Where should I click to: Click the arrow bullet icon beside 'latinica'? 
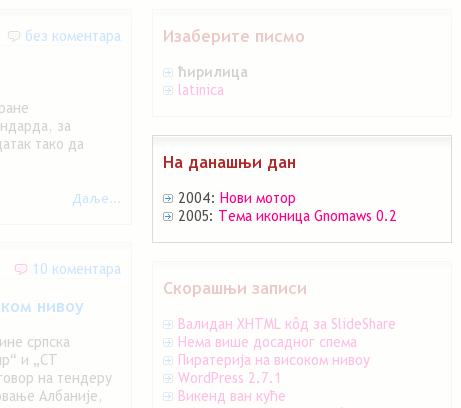(x=168, y=90)
